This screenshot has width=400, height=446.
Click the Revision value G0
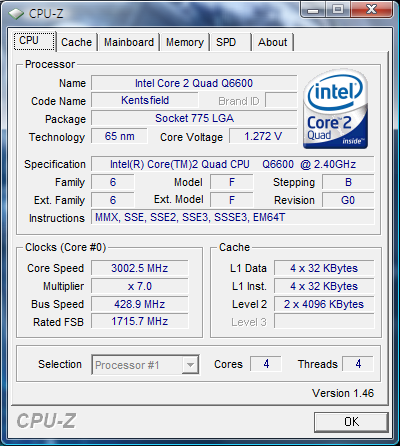348,200
